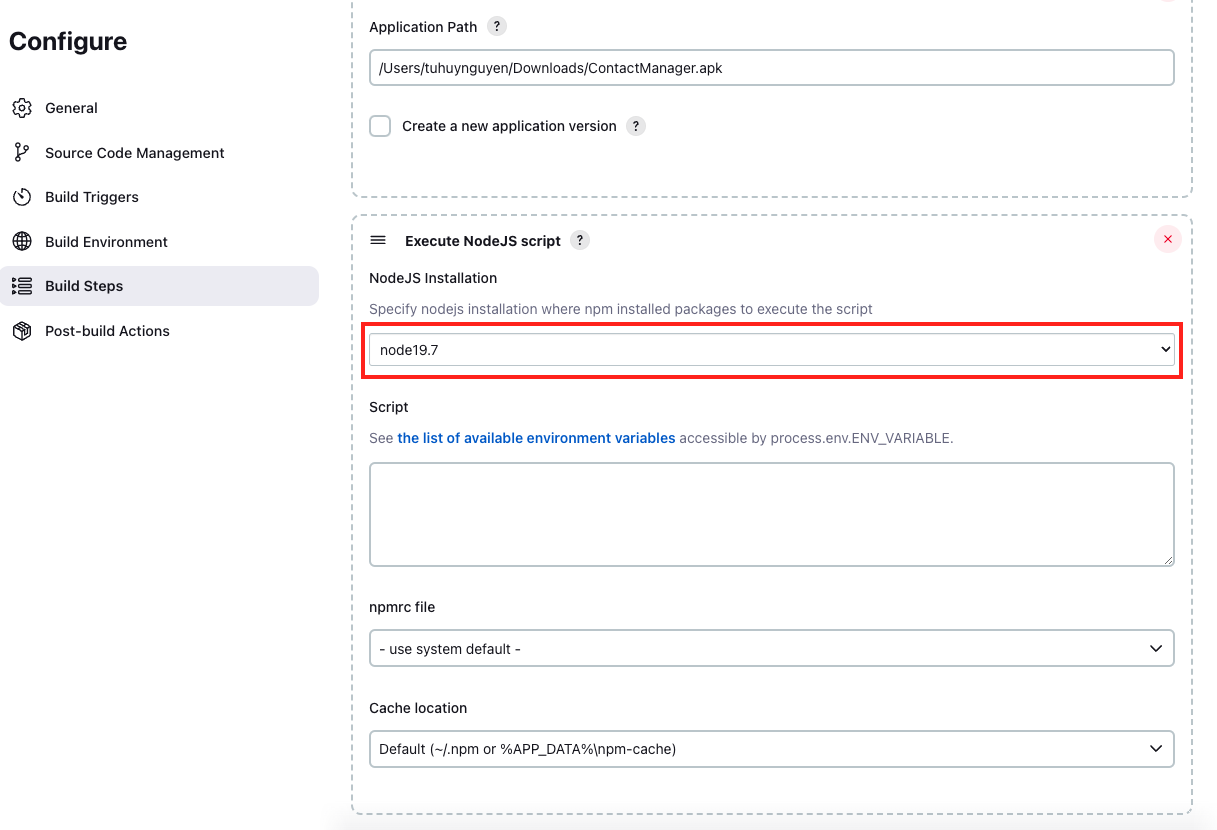Go to Source Code Management section
The height and width of the screenshot is (830, 1217).
[159, 153]
